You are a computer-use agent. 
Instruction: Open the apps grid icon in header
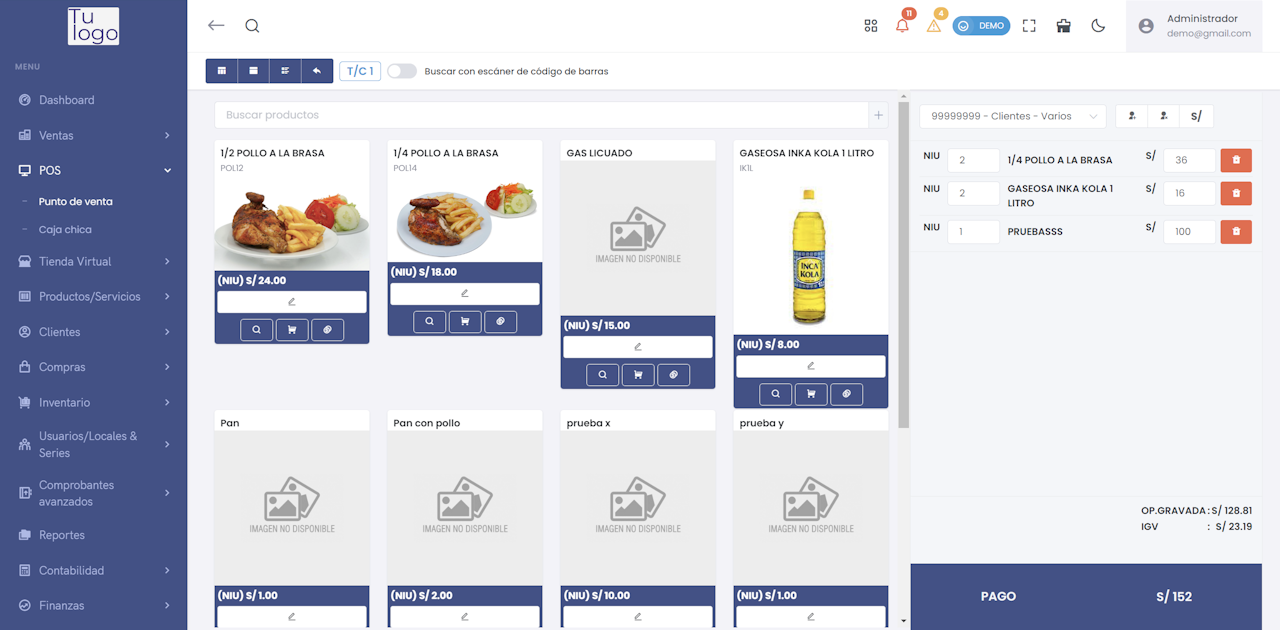pyautogui.click(x=871, y=26)
